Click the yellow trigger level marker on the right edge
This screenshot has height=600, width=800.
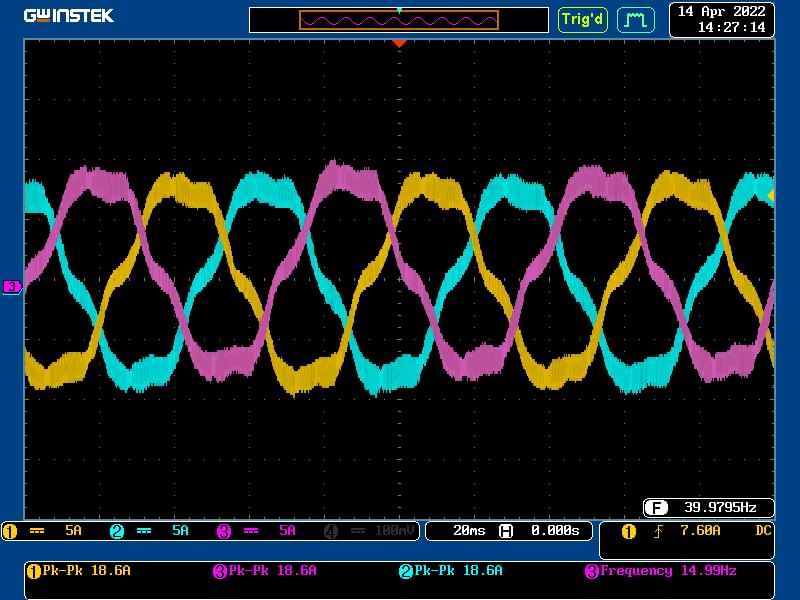pos(771,195)
